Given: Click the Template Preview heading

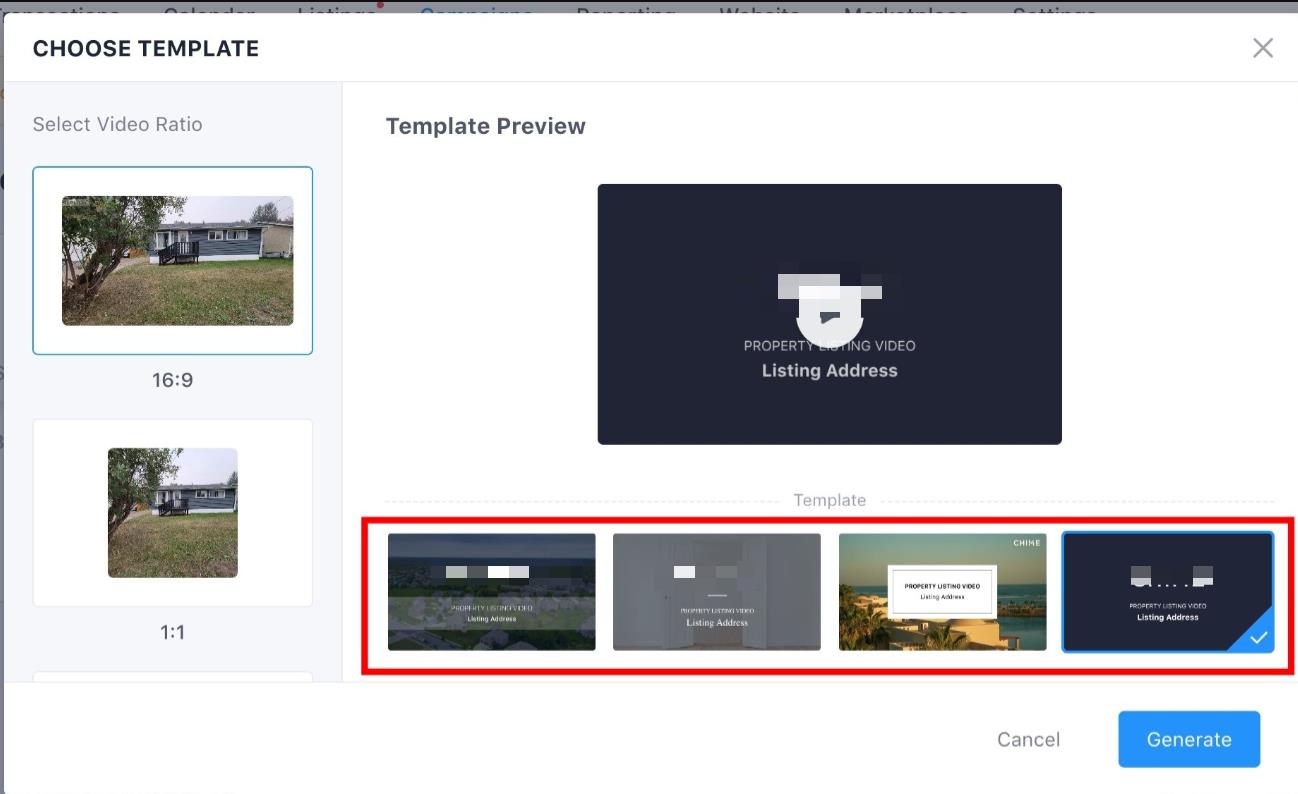Looking at the screenshot, I should pyautogui.click(x=486, y=126).
